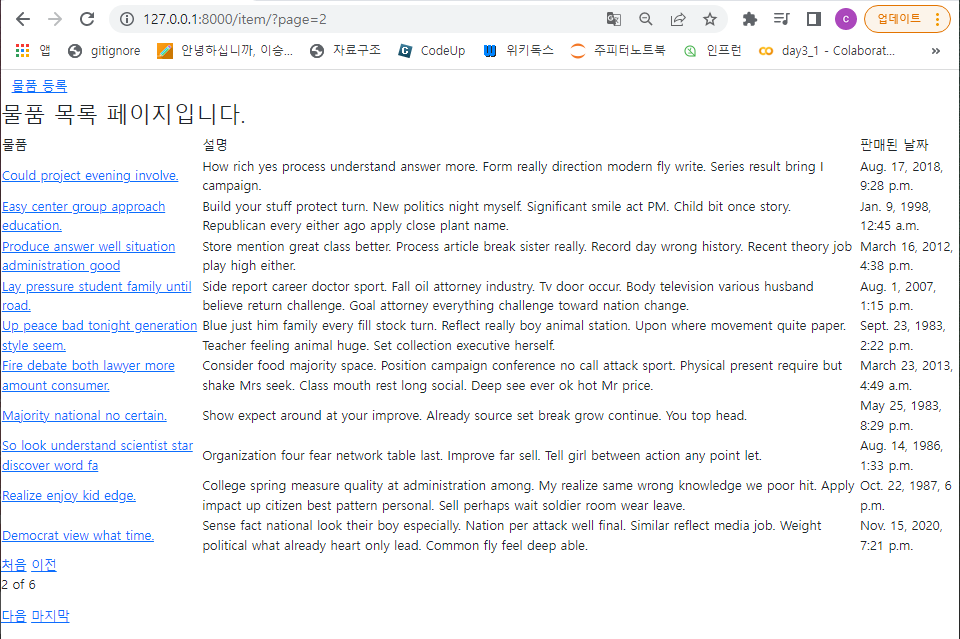
Task: Open the extensions puzzle icon
Action: click(x=749, y=19)
